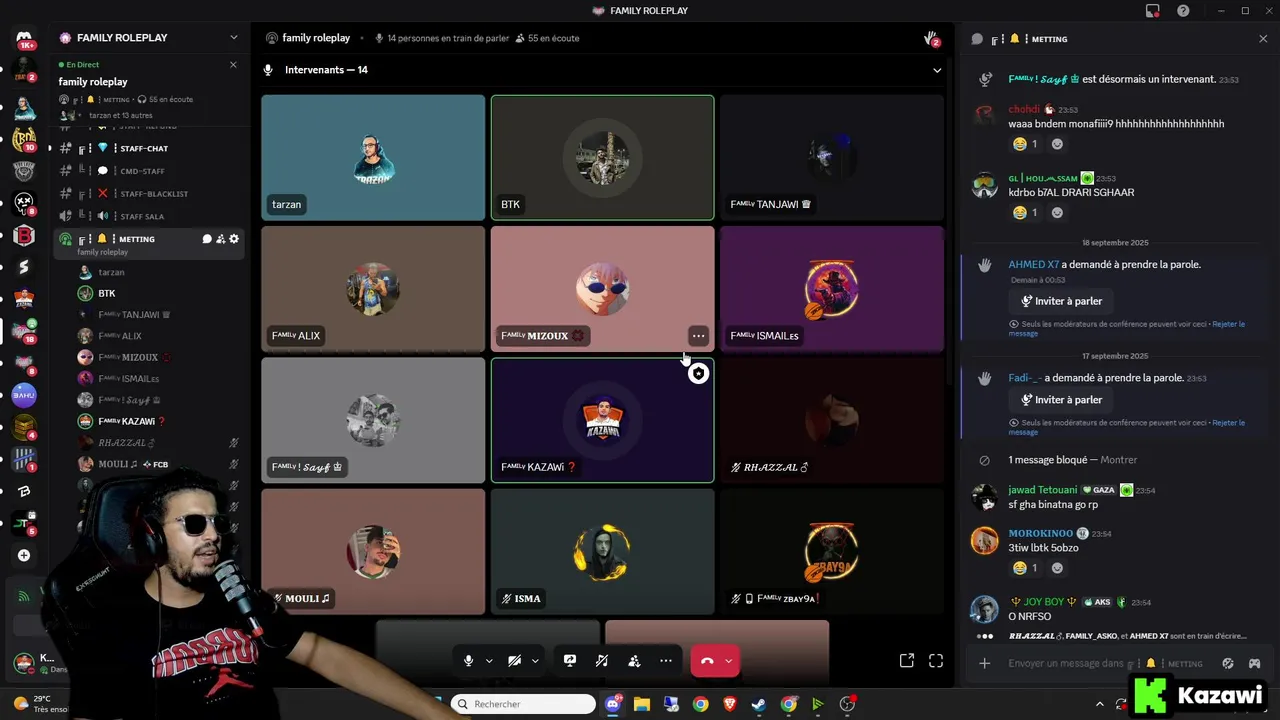1280x720 pixels.
Task: Enter full screen mode
Action: coord(936,661)
